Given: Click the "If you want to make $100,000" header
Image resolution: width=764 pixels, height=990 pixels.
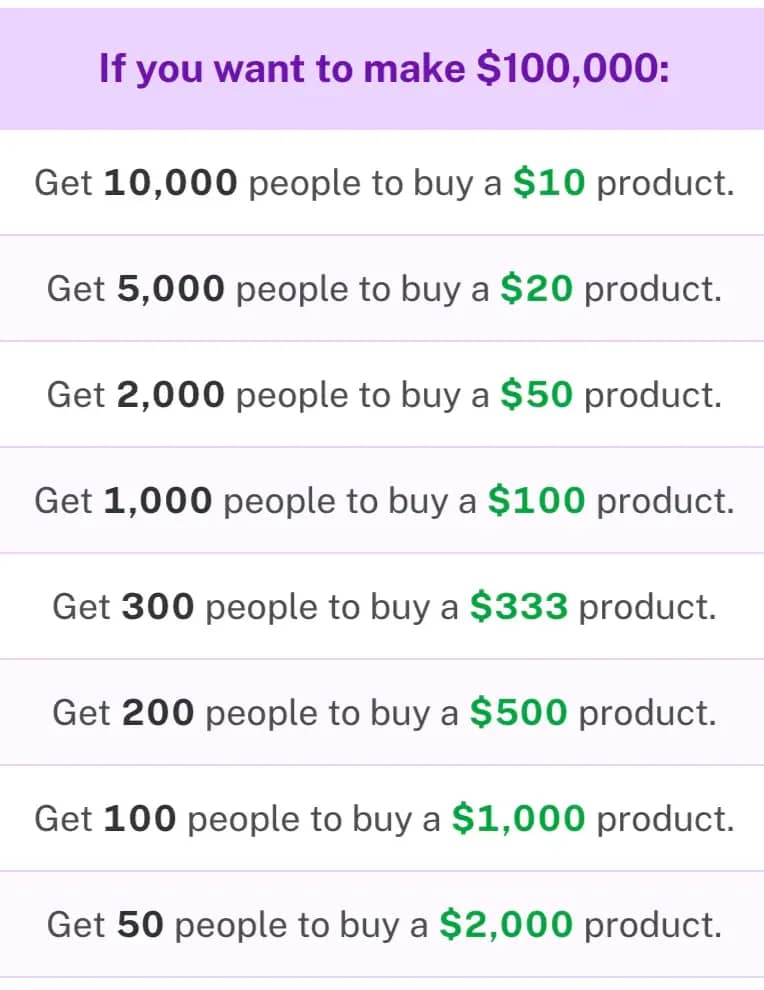Looking at the screenshot, I should pyautogui.click(x=384, y=68).
